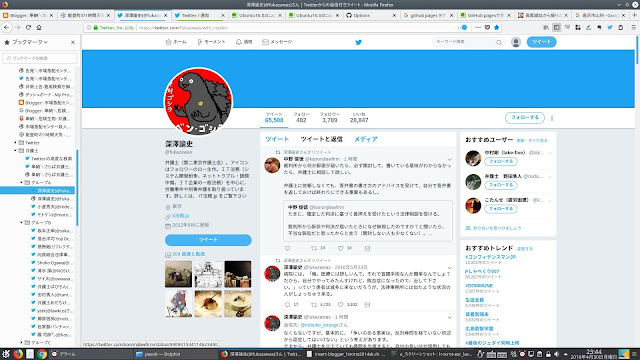Image resolution: width=640 pixels, height=360 pixels.
Task: Open Twitter Moments navigation item
Action: (x=211, y=42)
